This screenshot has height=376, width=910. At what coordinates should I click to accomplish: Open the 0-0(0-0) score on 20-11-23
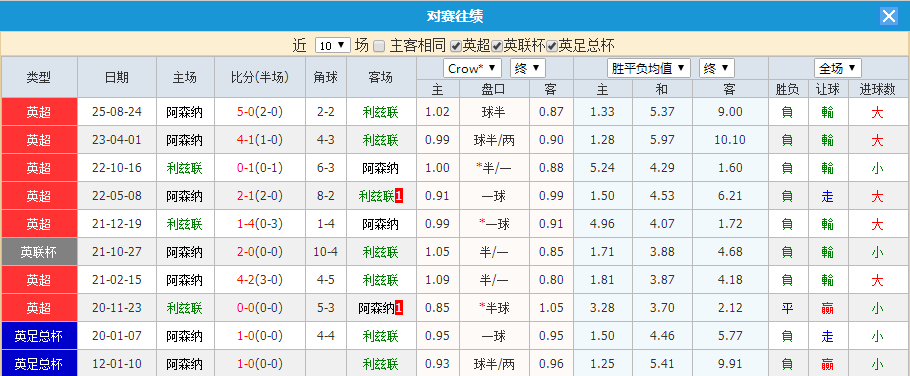click(x=260, y=308)
